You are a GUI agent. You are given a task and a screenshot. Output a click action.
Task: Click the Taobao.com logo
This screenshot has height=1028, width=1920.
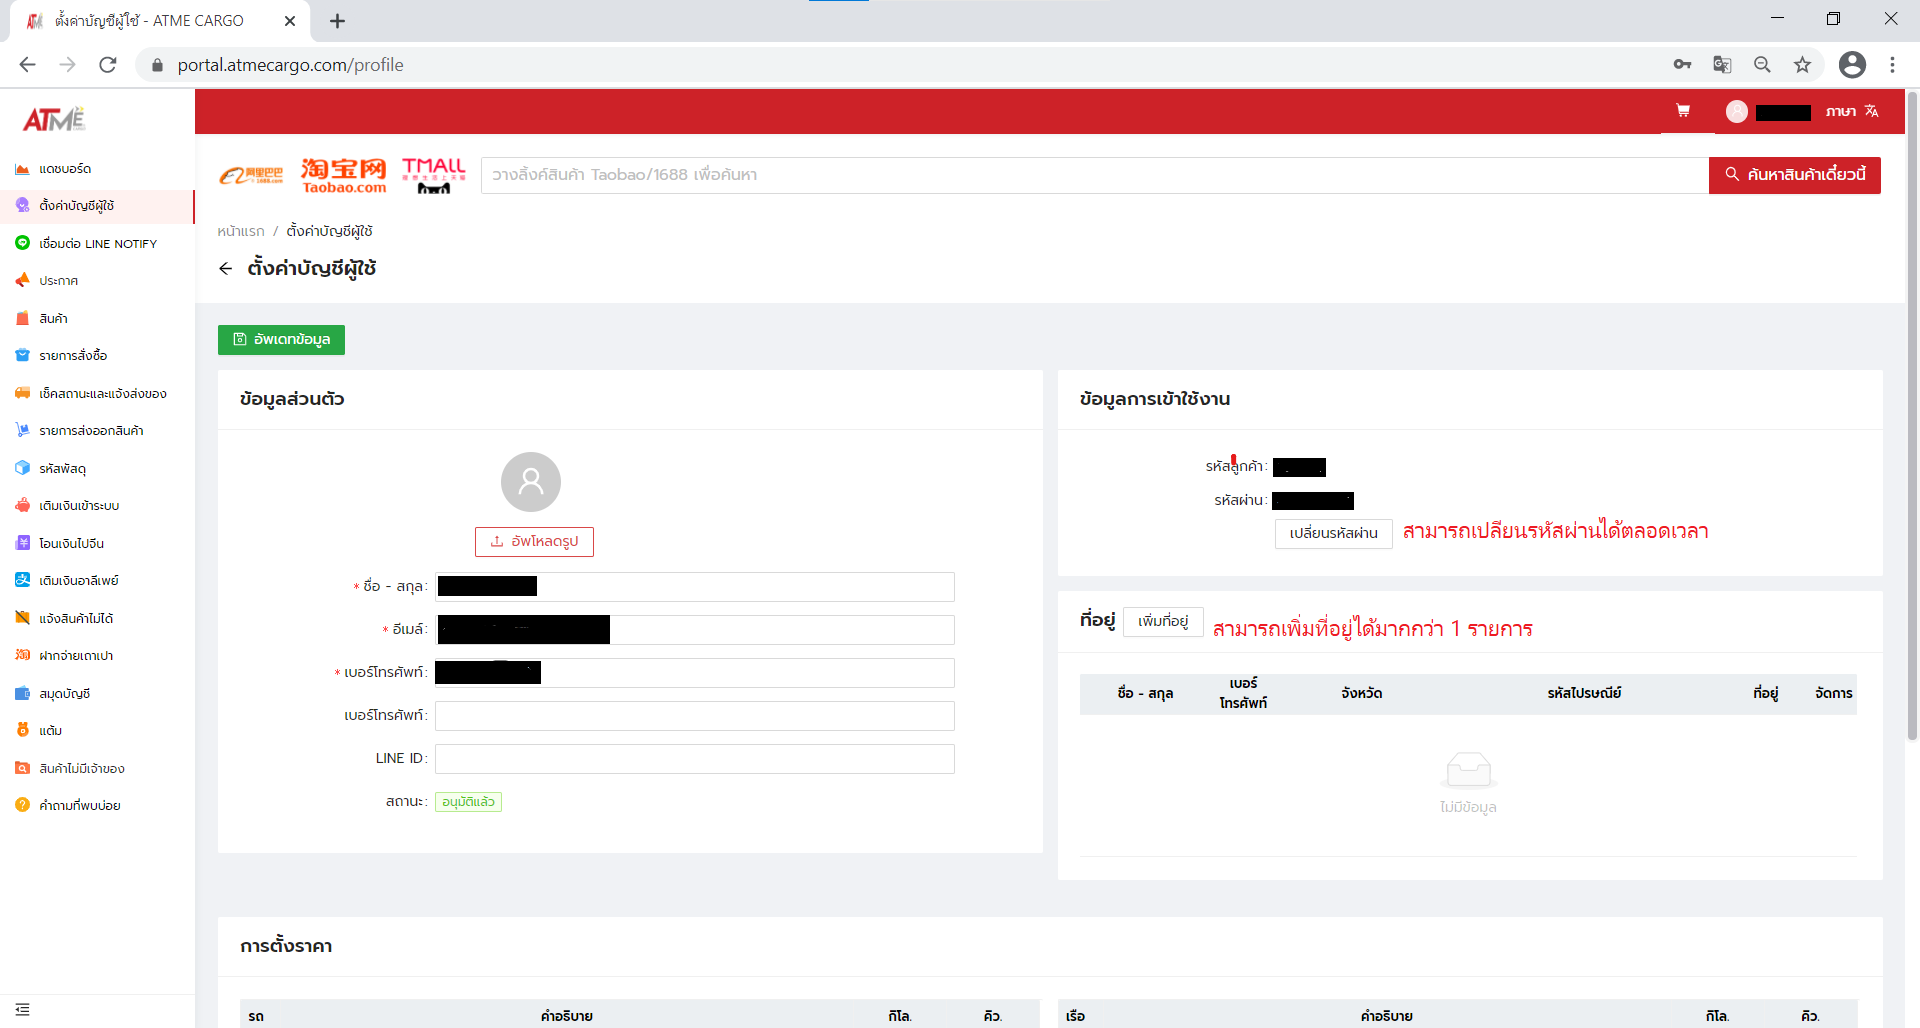(343, 175)
